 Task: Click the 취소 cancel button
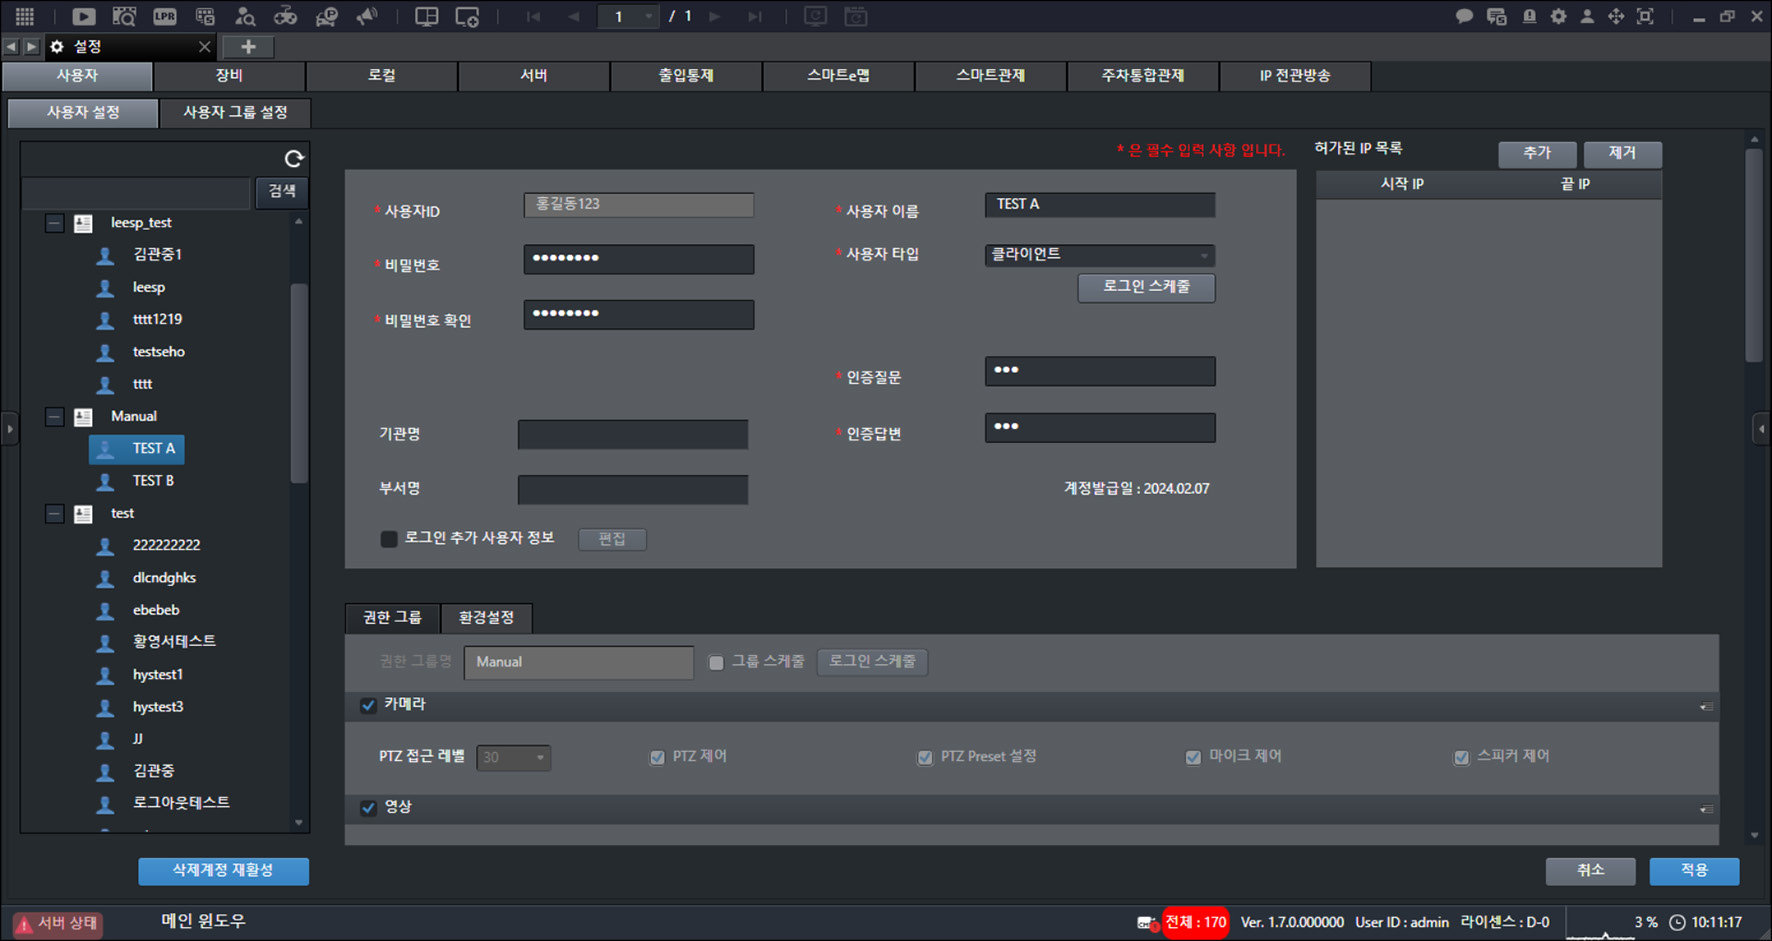(x=1590, y=871)
